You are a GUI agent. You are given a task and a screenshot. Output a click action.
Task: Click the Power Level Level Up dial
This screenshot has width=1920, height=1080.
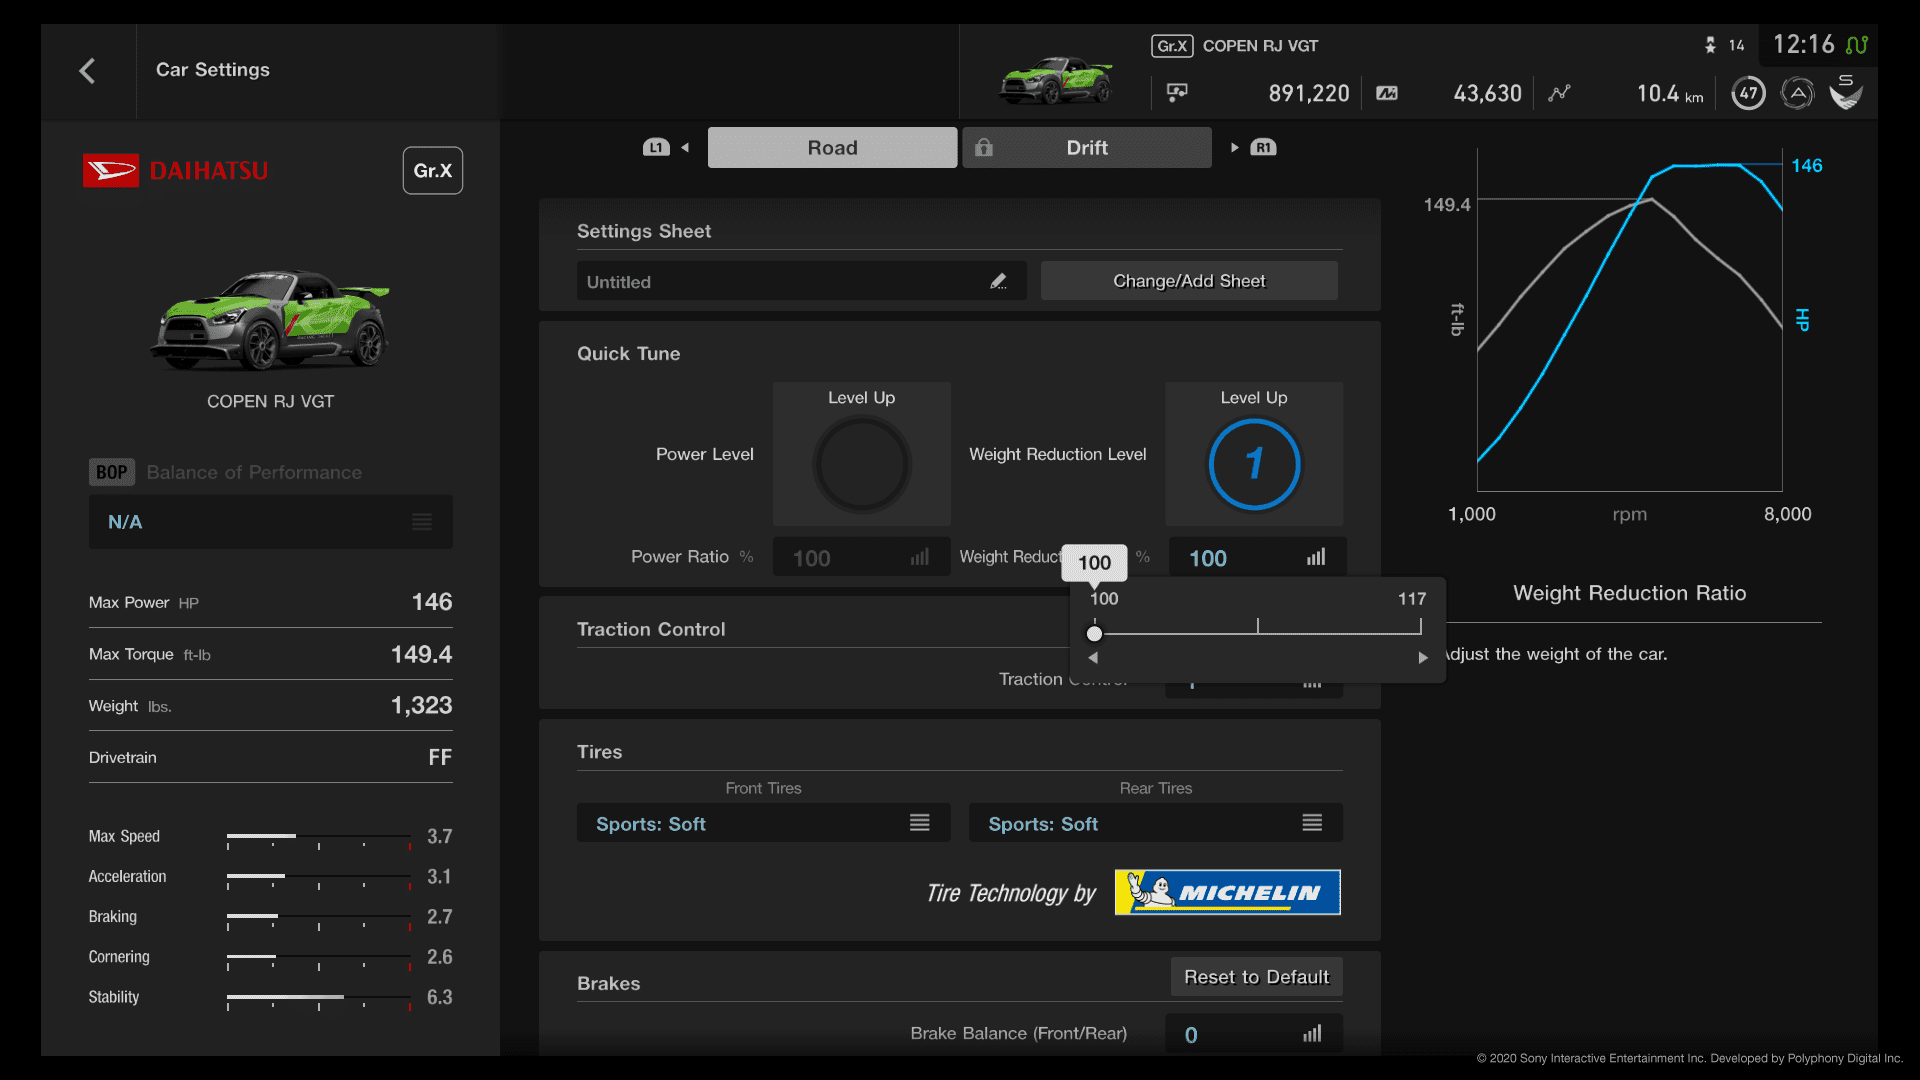861,464
